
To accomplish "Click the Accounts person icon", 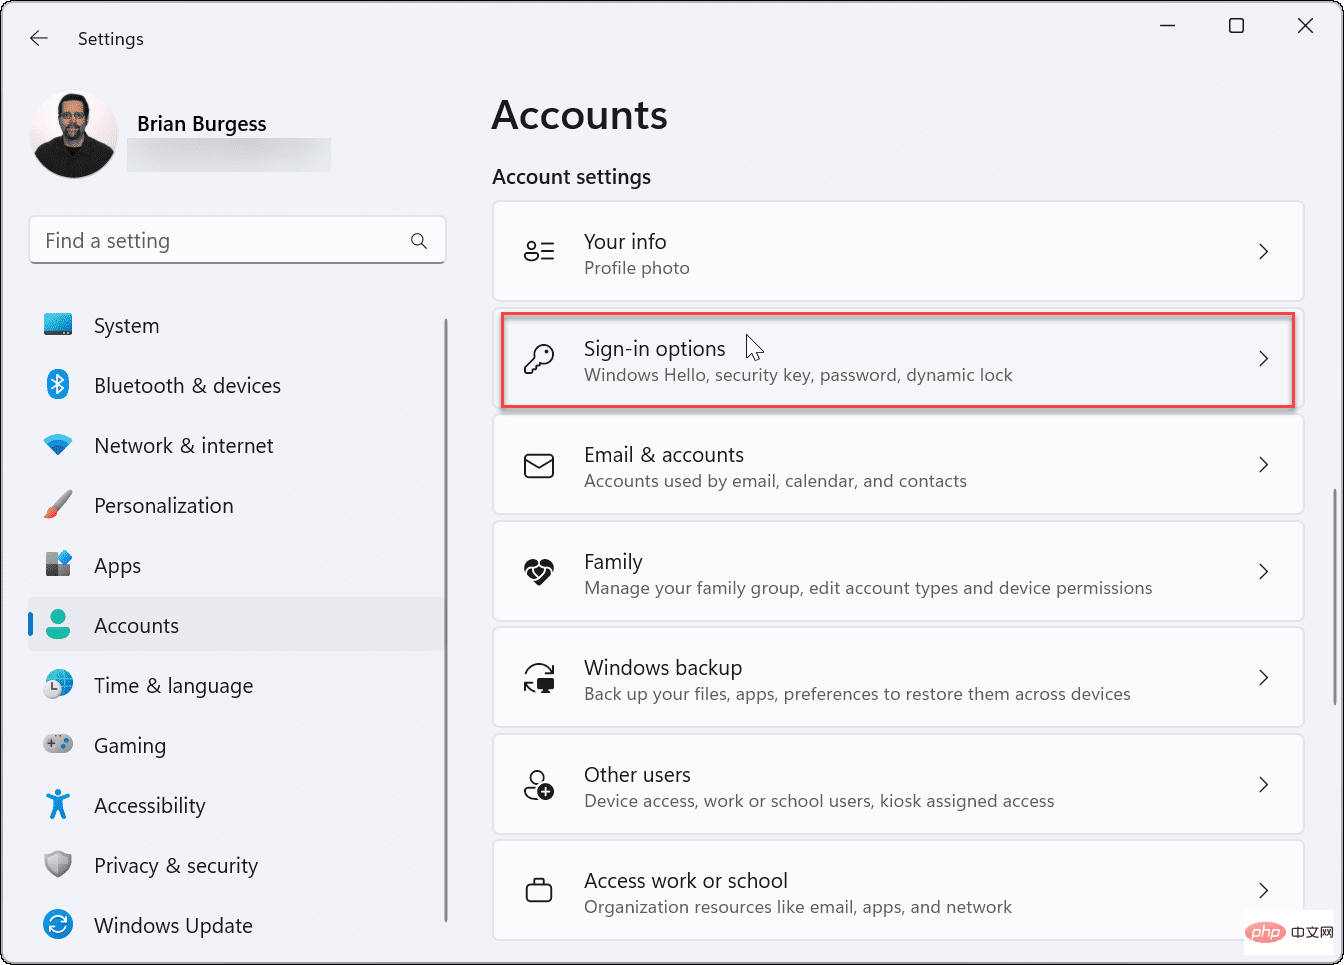I will [58, 625].
